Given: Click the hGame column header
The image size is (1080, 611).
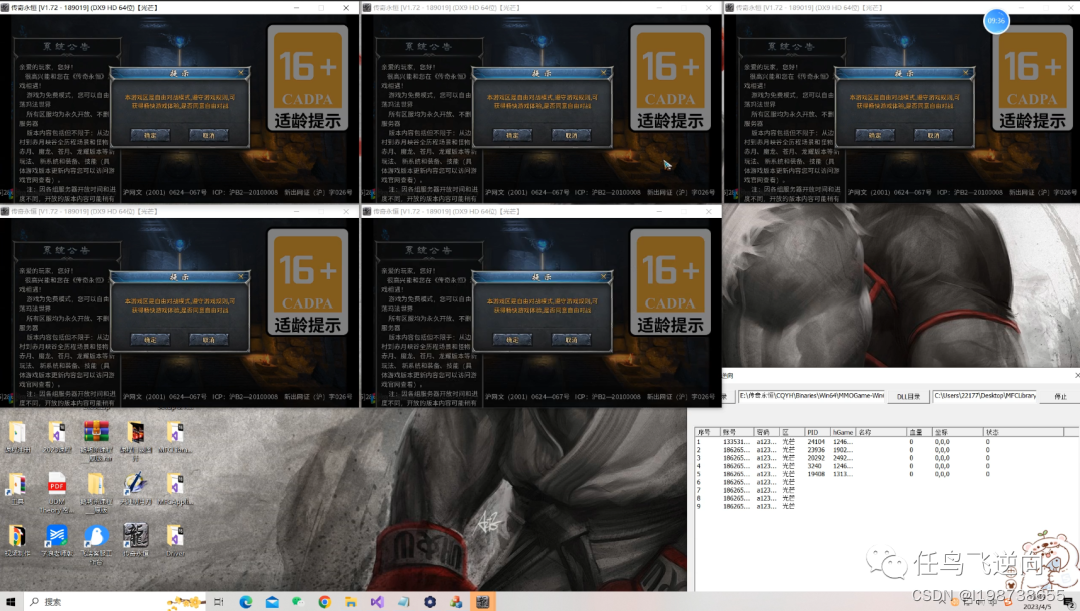Looking at the screenshot, I should 843,432.
